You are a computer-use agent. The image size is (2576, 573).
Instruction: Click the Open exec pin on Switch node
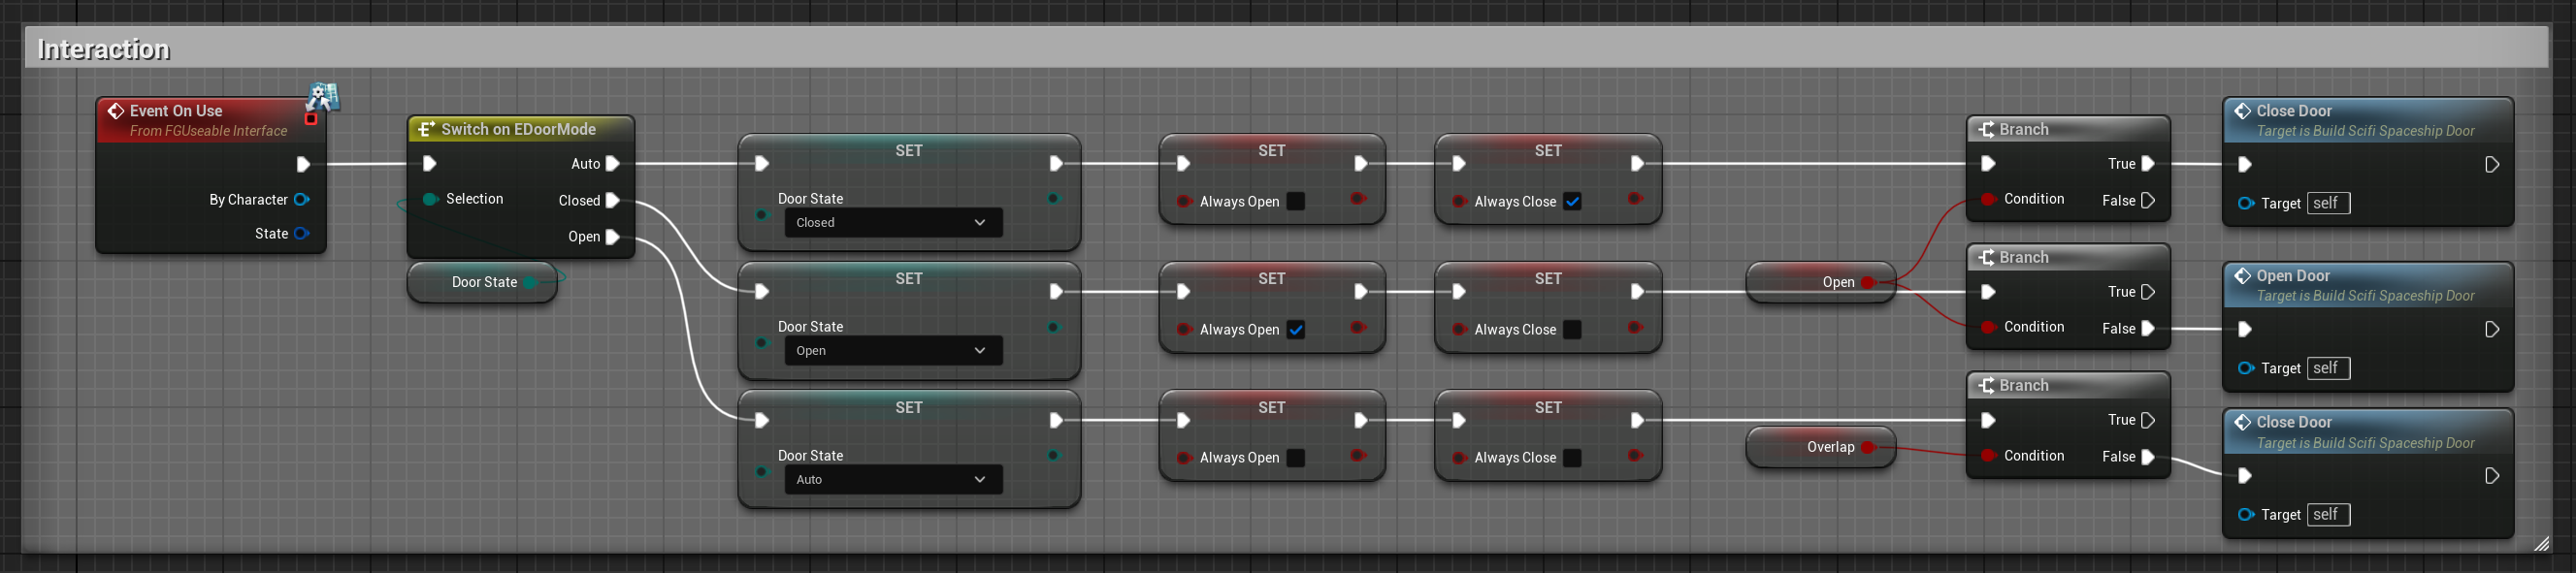613,237
